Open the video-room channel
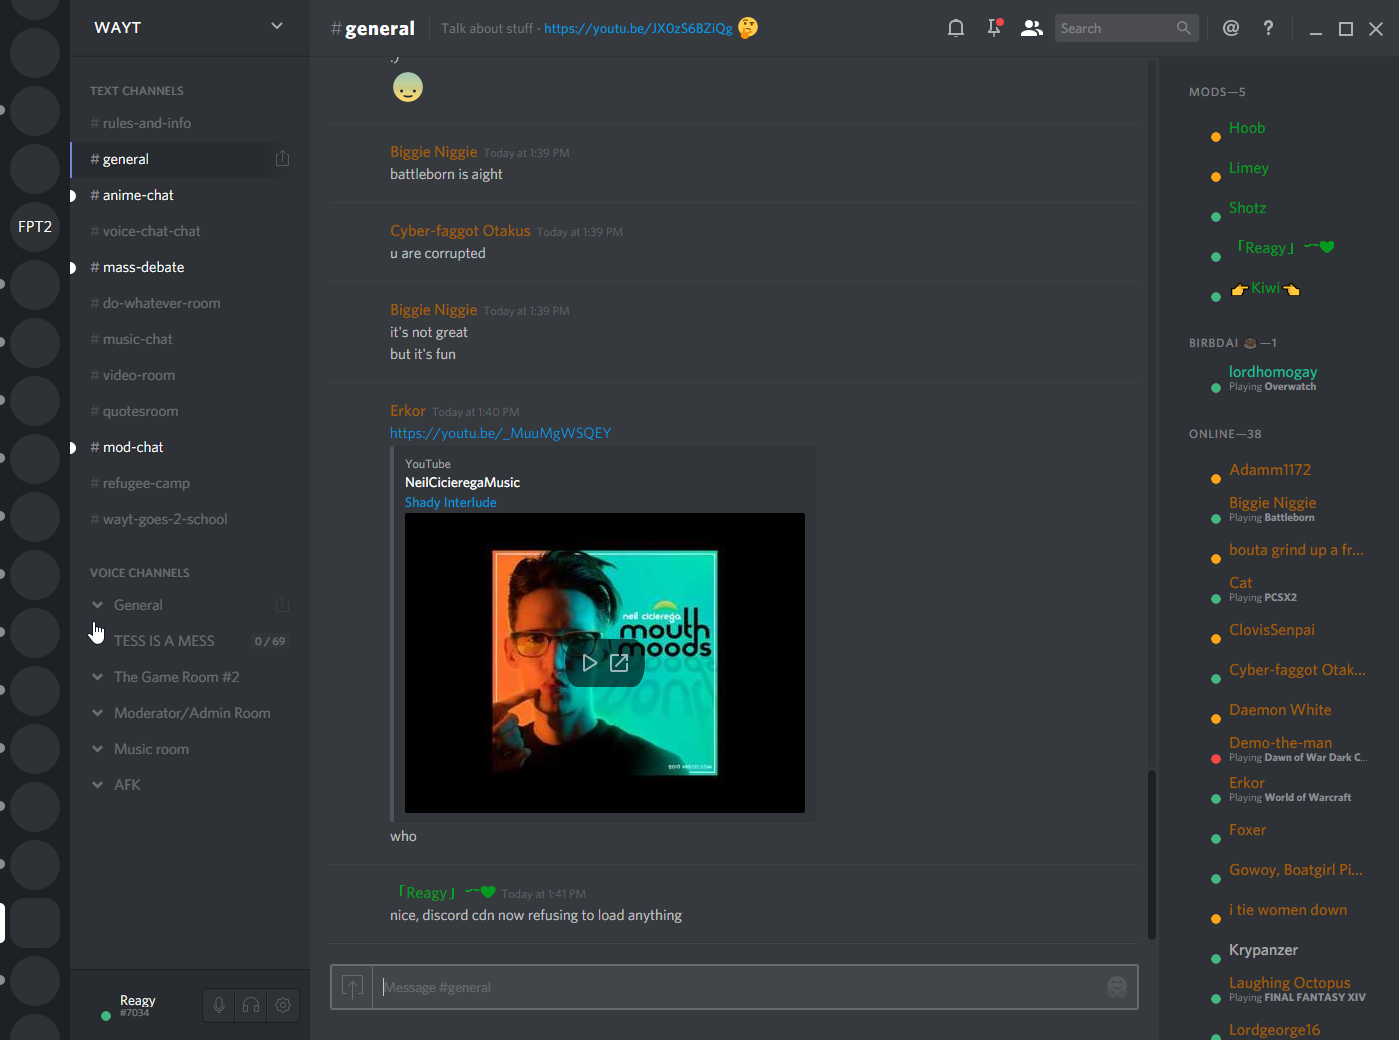 [x=189, y=375]
